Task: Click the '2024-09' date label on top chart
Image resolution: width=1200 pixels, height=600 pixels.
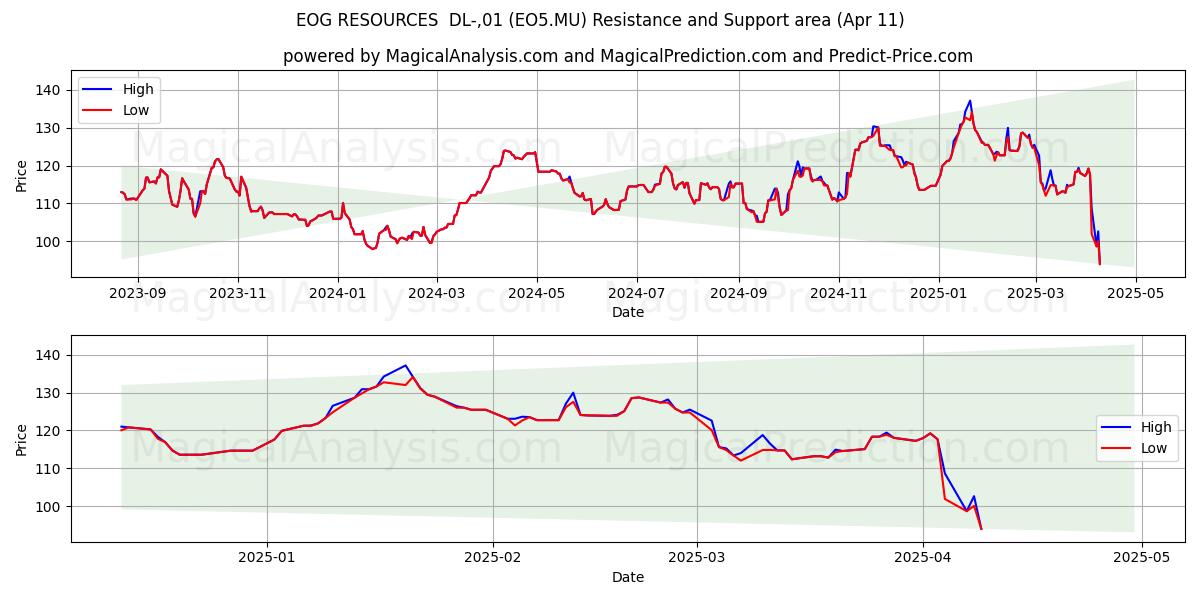Action: pos(739,295)
